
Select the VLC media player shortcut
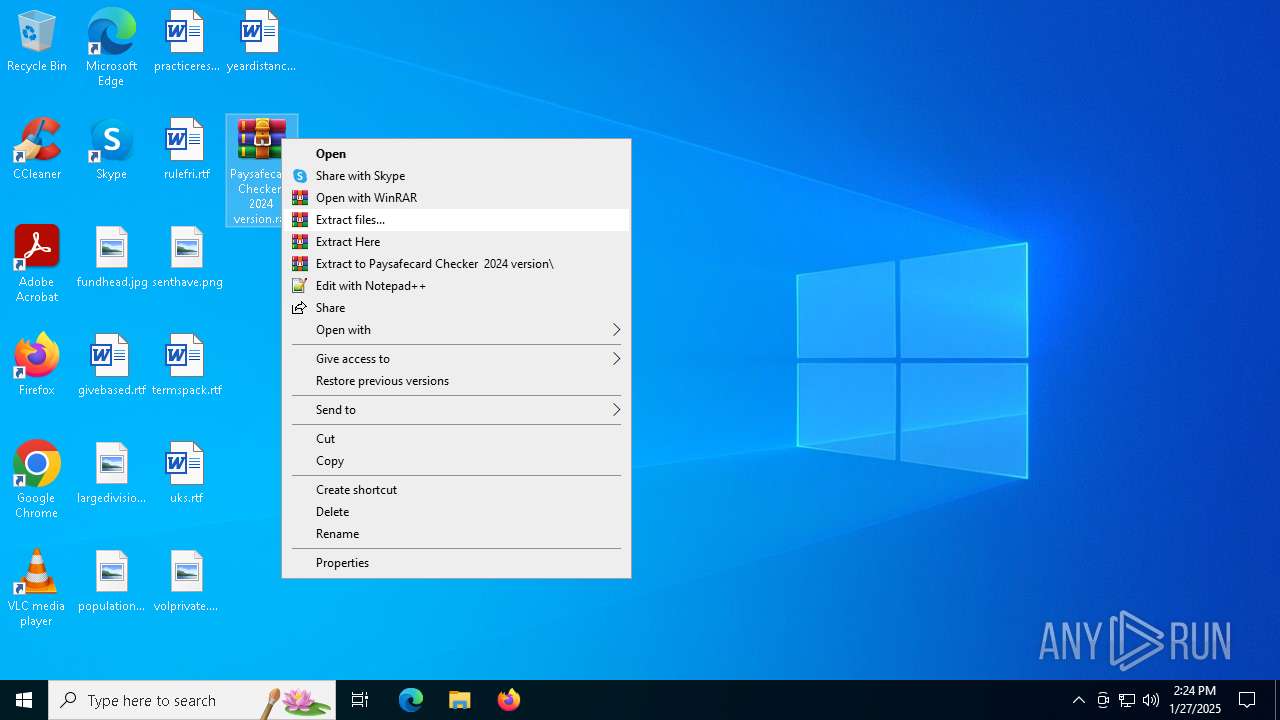click(37, 588)
